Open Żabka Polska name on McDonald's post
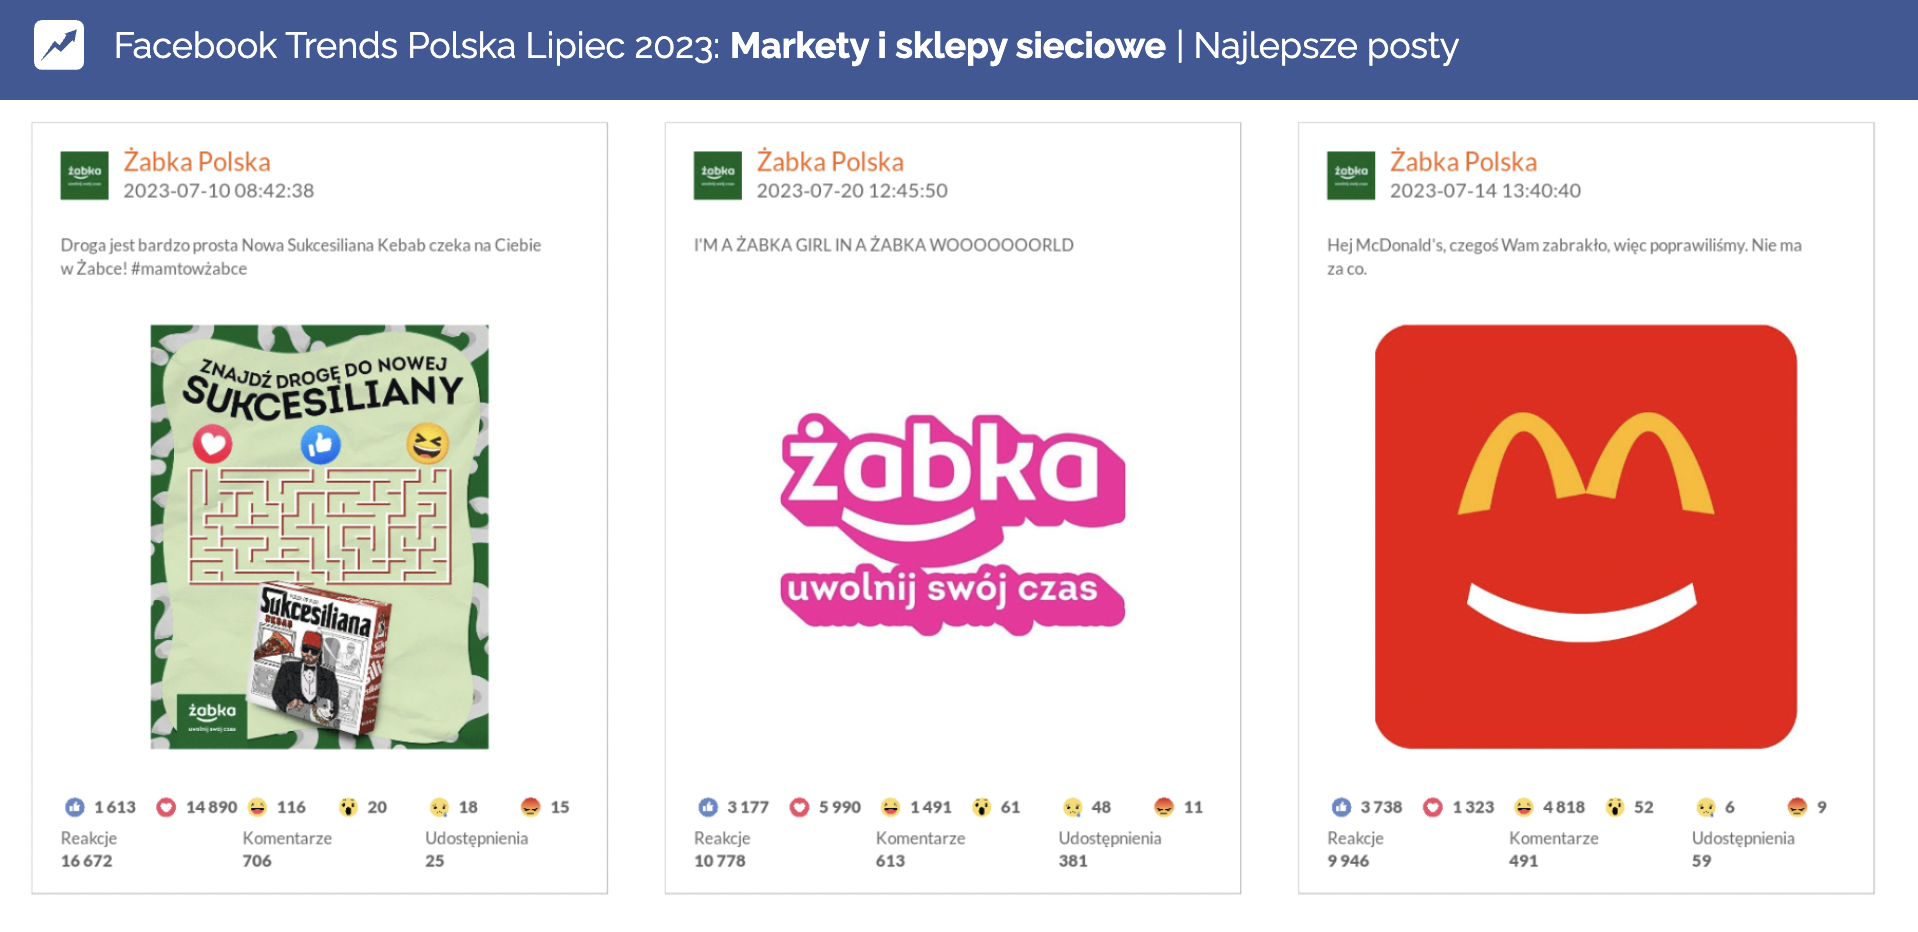This screenshot has width=1918, height=932. 1463,162
